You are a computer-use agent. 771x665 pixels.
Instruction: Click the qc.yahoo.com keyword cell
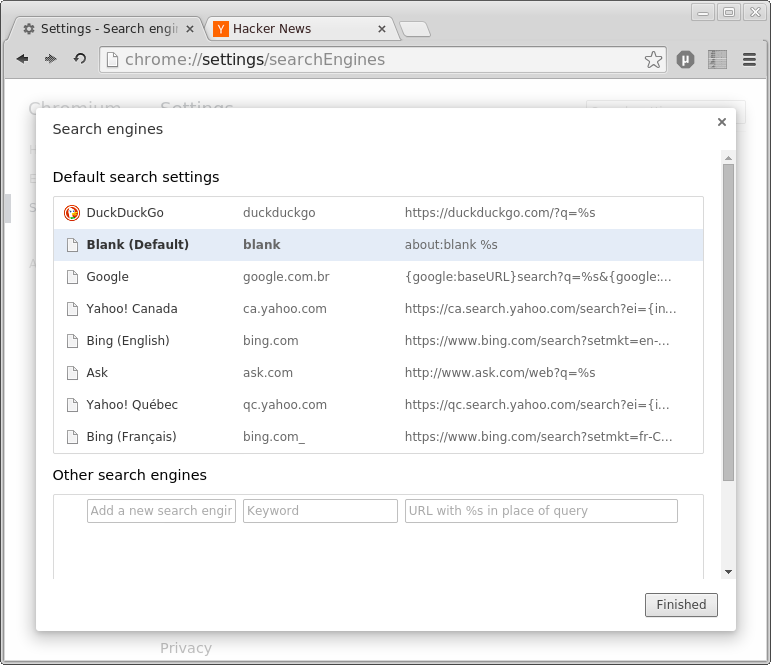pyautogui.click(x=285, y=405)
